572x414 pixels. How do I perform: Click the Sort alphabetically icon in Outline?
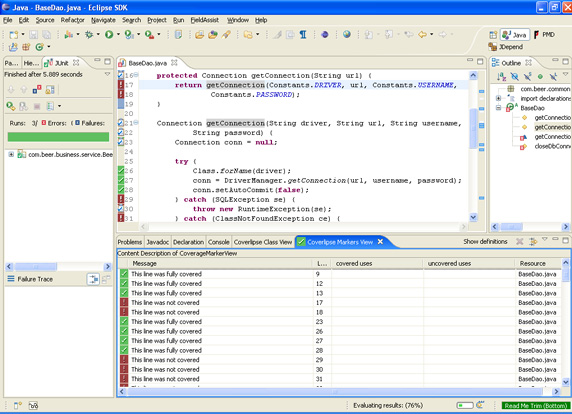(x=502, y=76)
